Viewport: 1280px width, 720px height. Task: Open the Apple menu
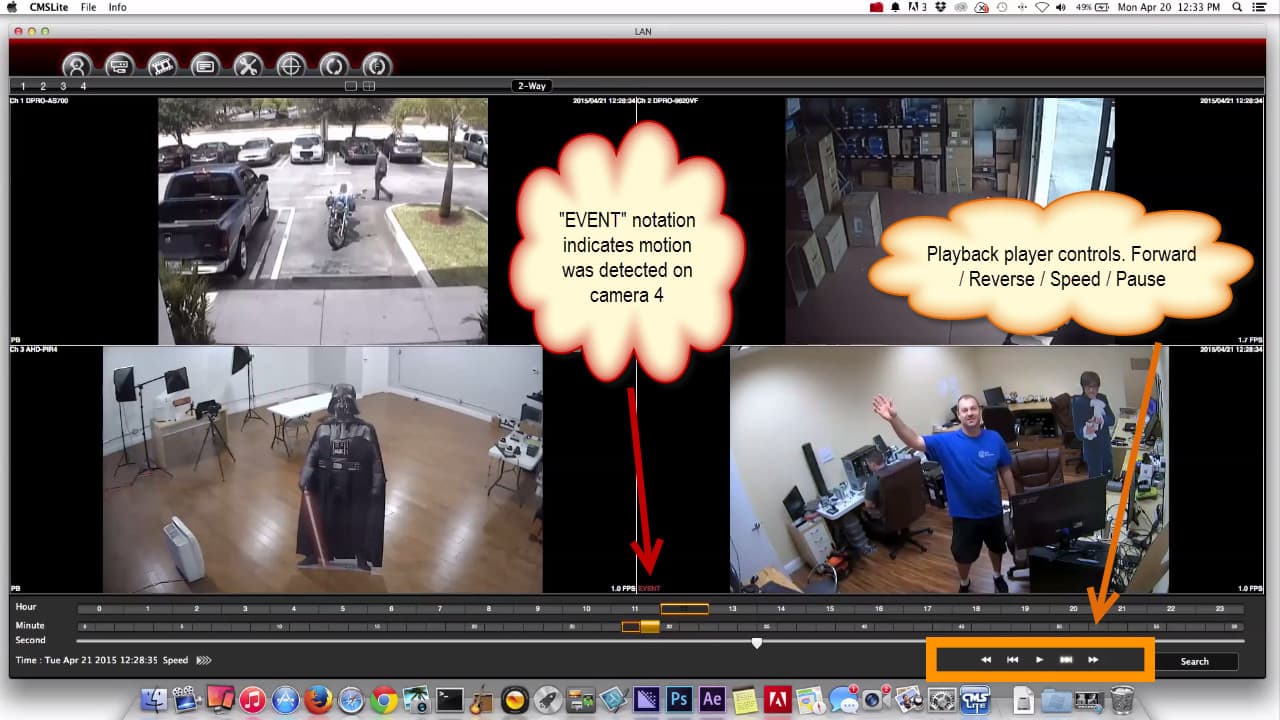pyautogui.click(x=12, y=7)
